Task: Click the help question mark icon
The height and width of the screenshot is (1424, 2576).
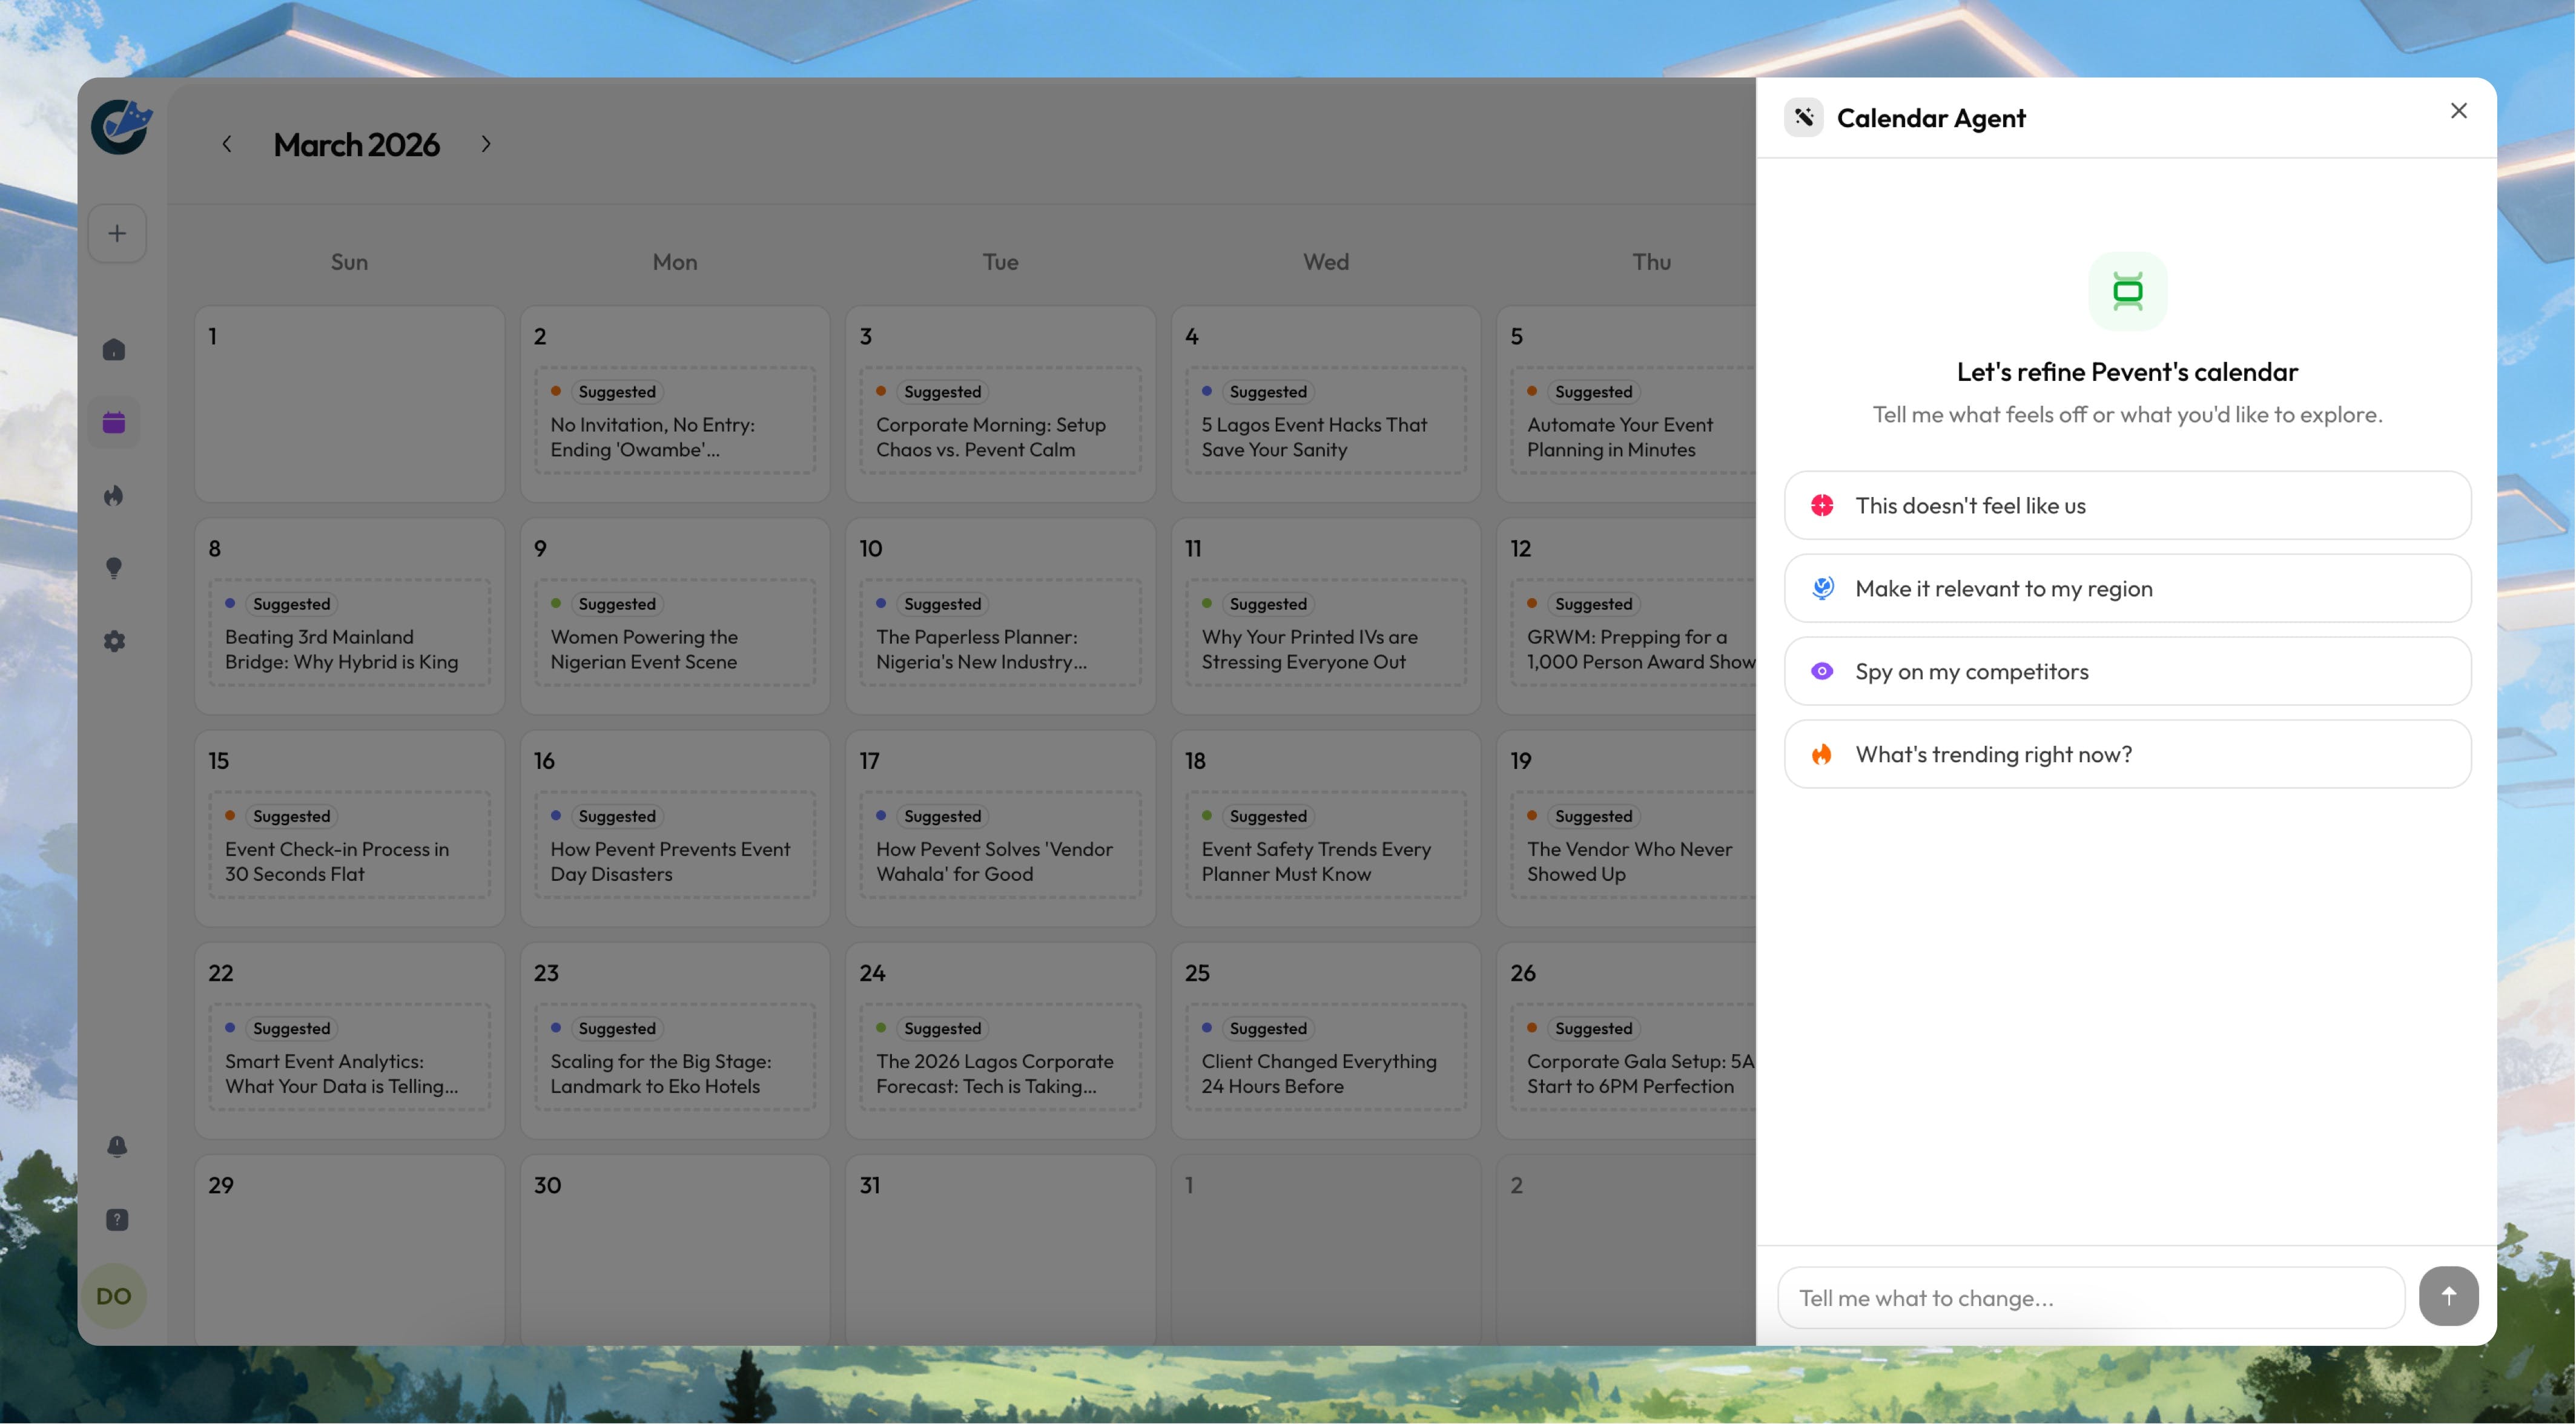Action: click(117, 1219)
